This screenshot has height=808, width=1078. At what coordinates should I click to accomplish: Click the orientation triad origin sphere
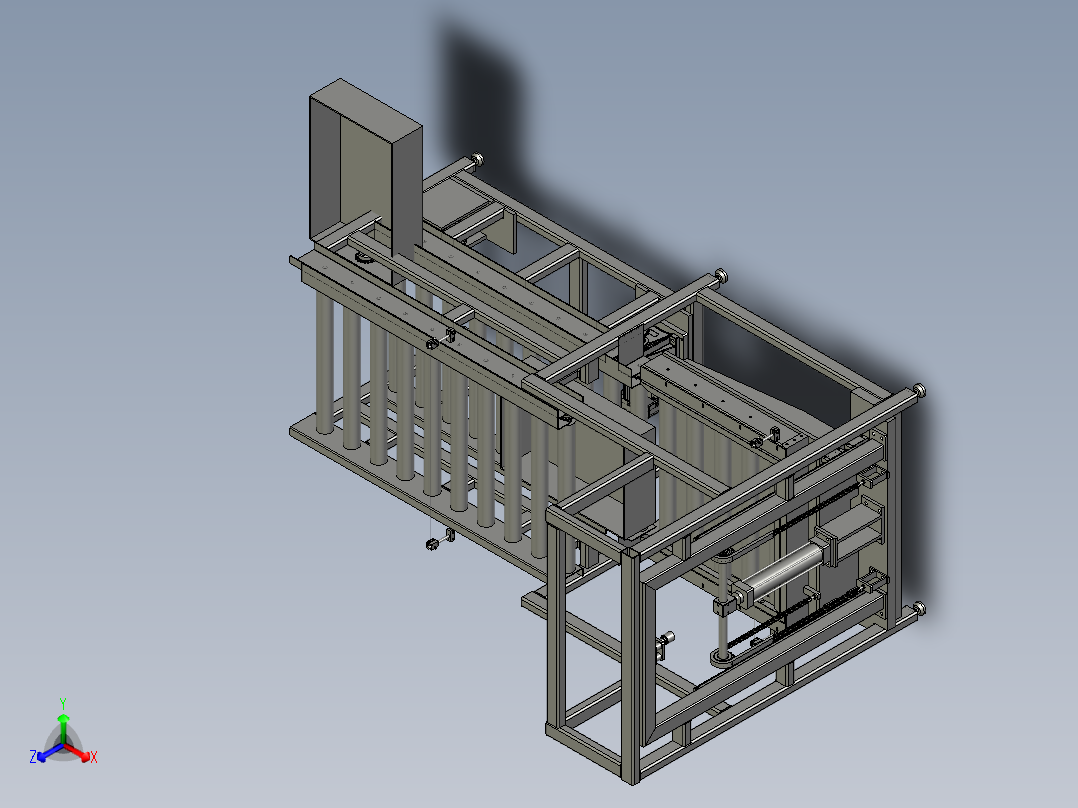pyautogui.click(x=63, y=742)
